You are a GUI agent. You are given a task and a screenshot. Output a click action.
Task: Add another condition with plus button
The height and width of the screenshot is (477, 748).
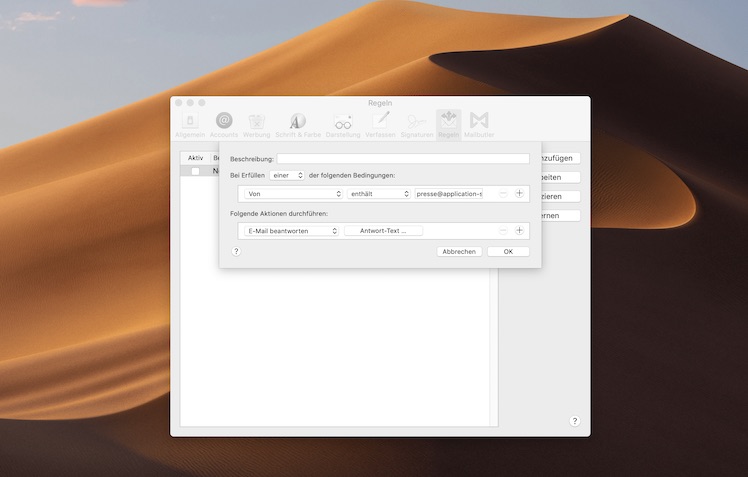pyautogui.click(x=519, y=194)
